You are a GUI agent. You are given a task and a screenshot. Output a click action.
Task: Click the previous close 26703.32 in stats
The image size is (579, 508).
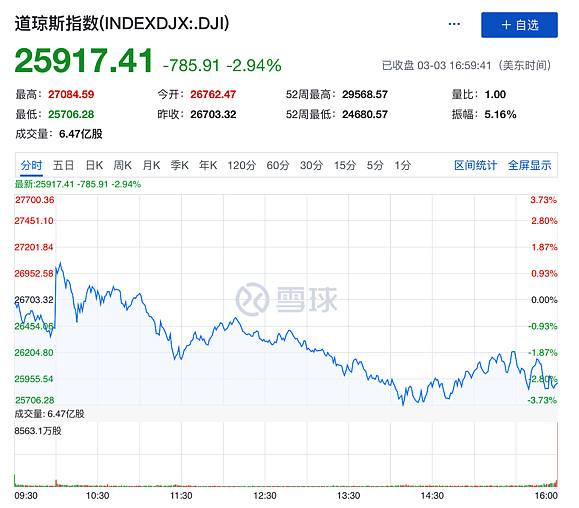point(213,114)
